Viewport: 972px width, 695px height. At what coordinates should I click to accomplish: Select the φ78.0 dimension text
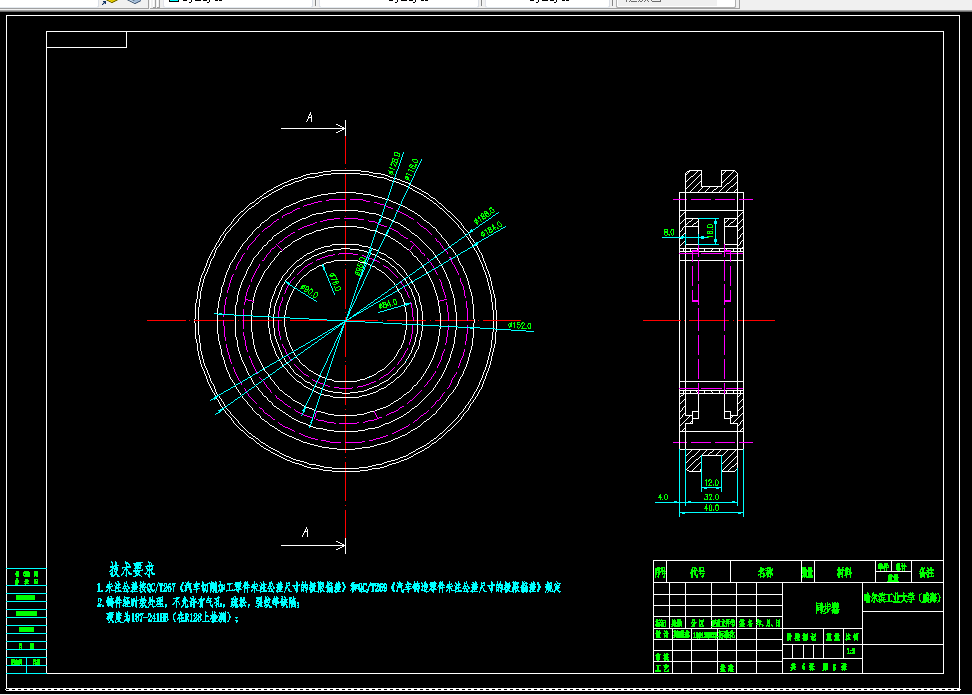coord(334,282)
